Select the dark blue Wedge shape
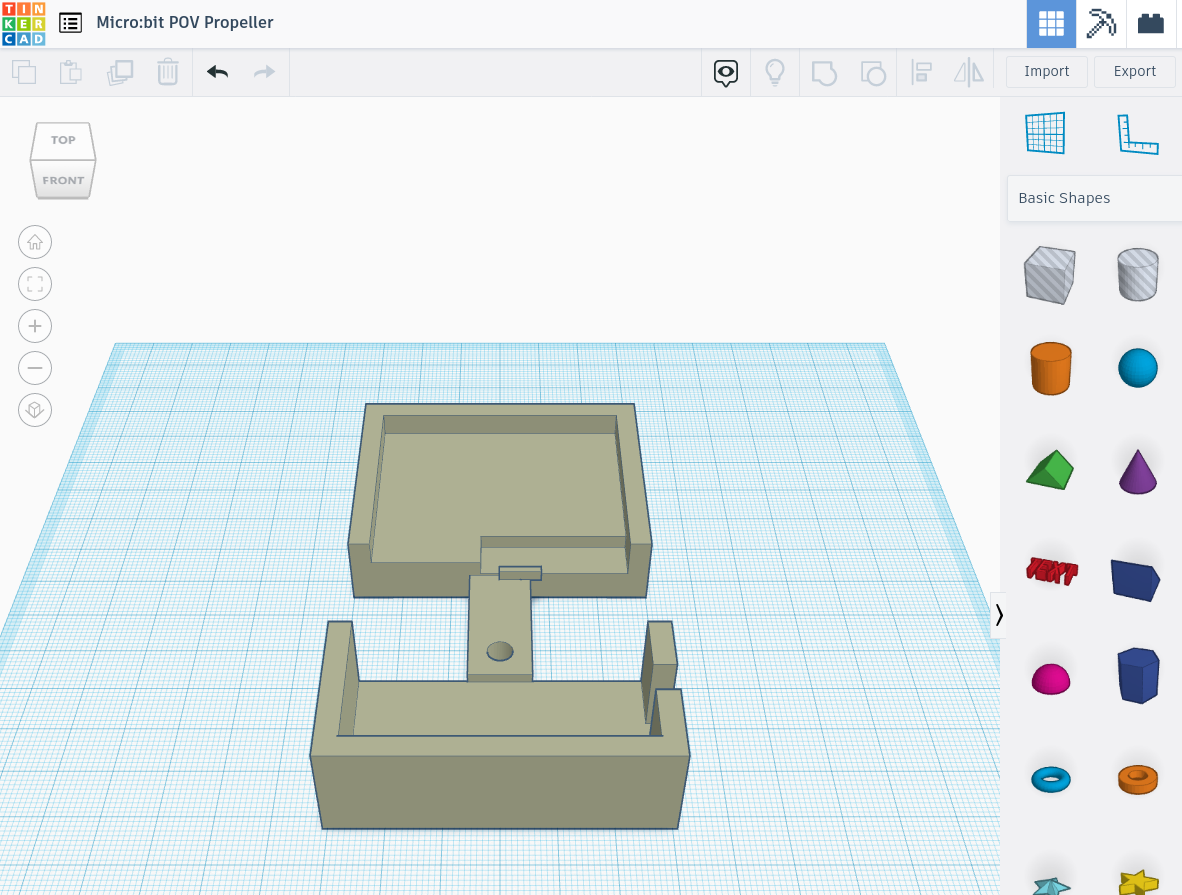Screen dimensions: 1182x895 pyautogui.click(x=1135, y=580)
